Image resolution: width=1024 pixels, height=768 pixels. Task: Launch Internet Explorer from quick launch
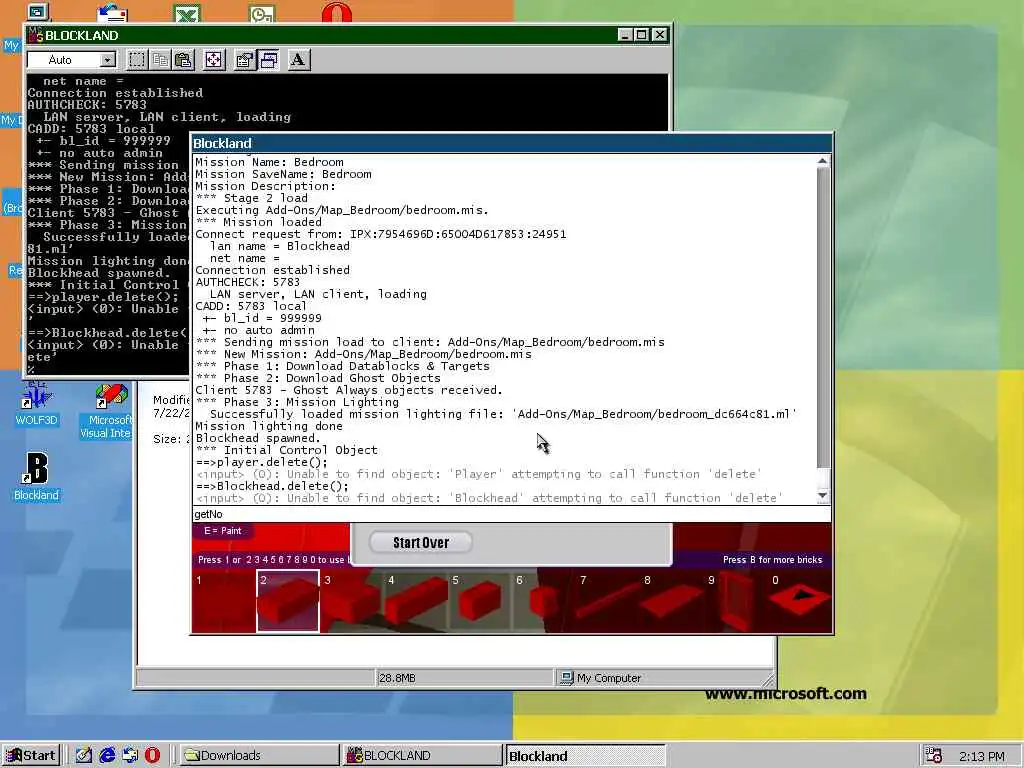[107, 756]
